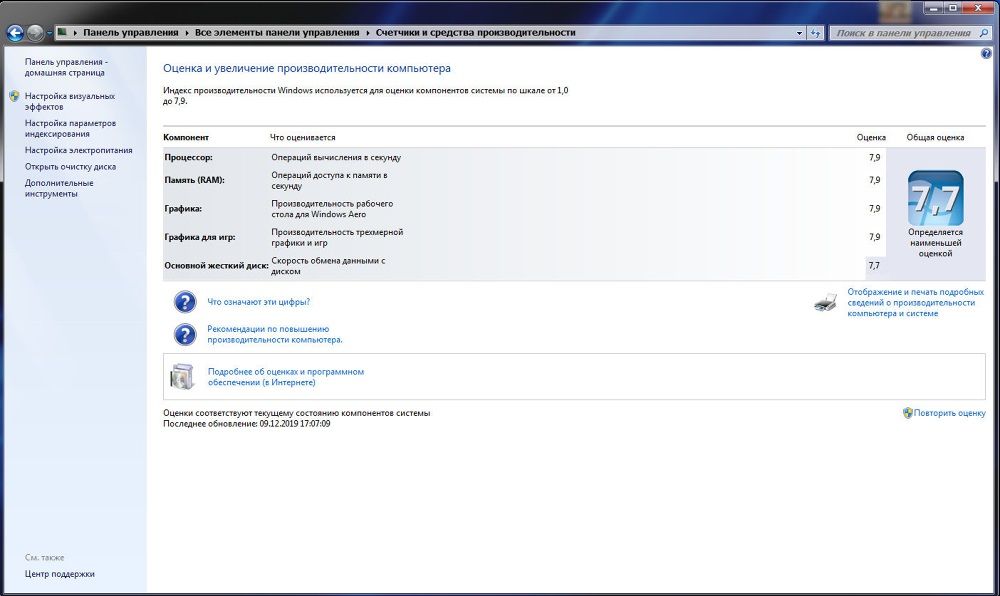Click the magnifier search icon
The width and height of the screenshot is (1000, 596).
pos(984,33)
